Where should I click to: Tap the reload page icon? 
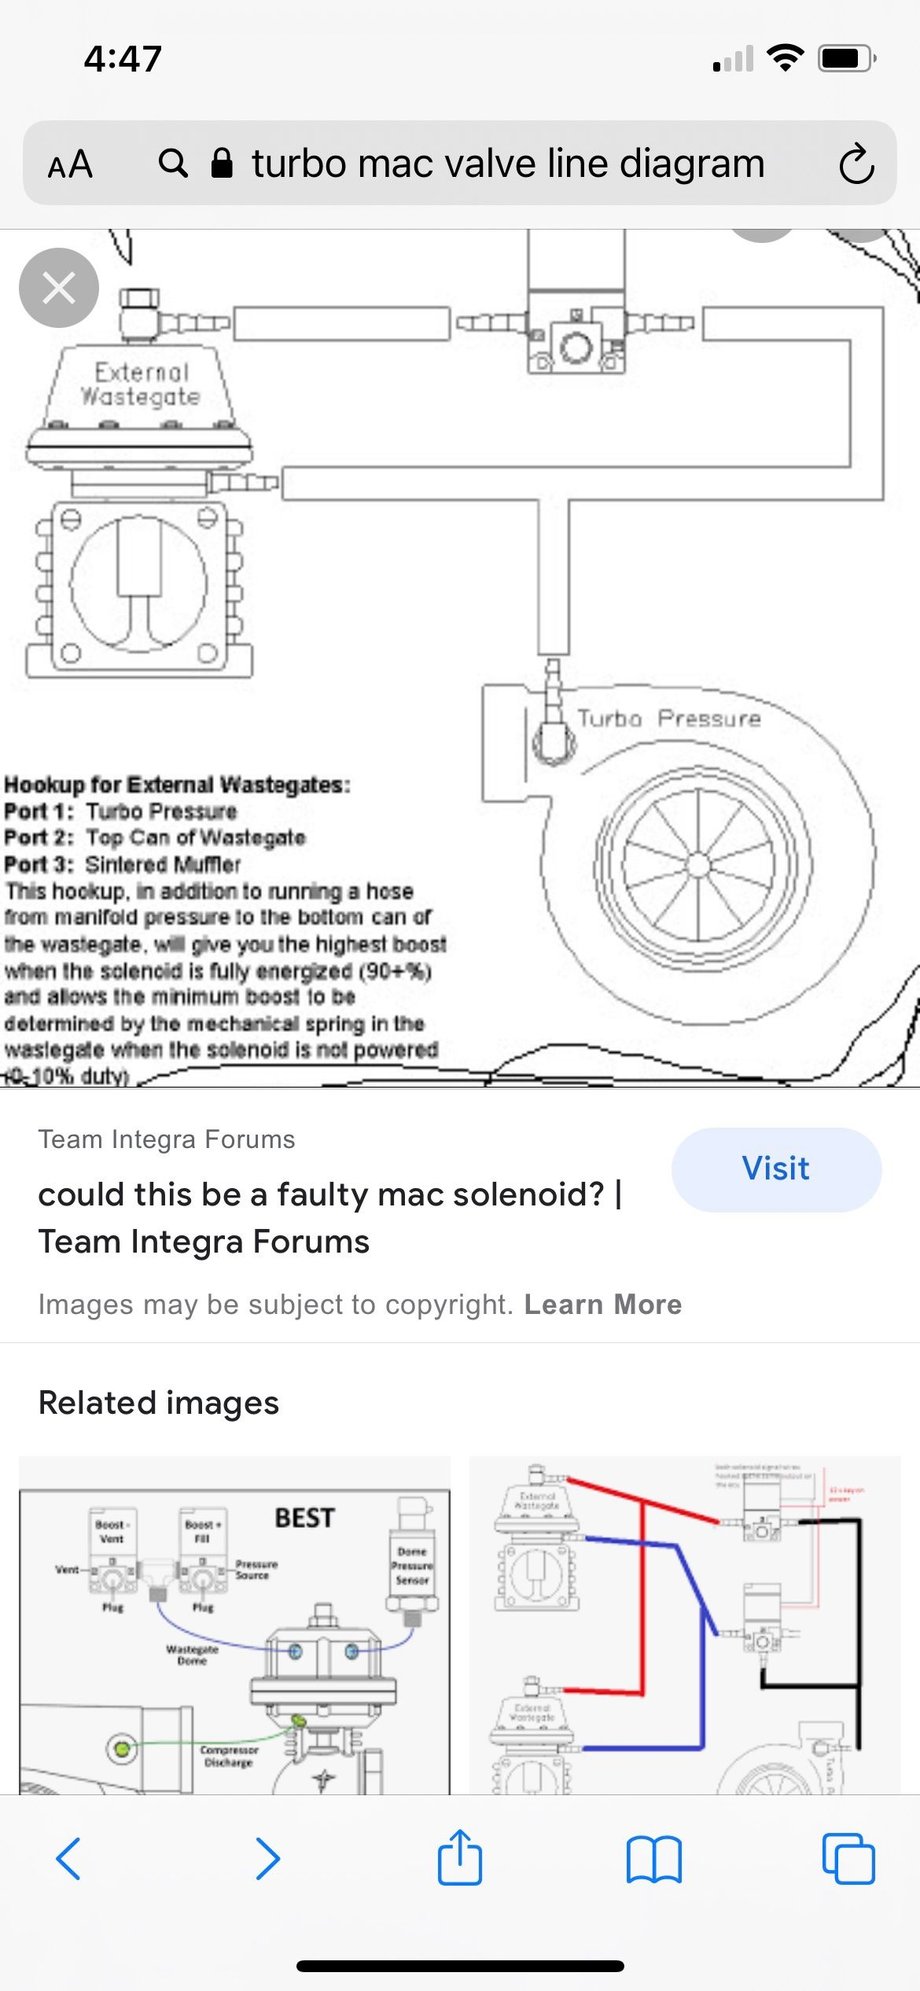[x=856, y=164]
